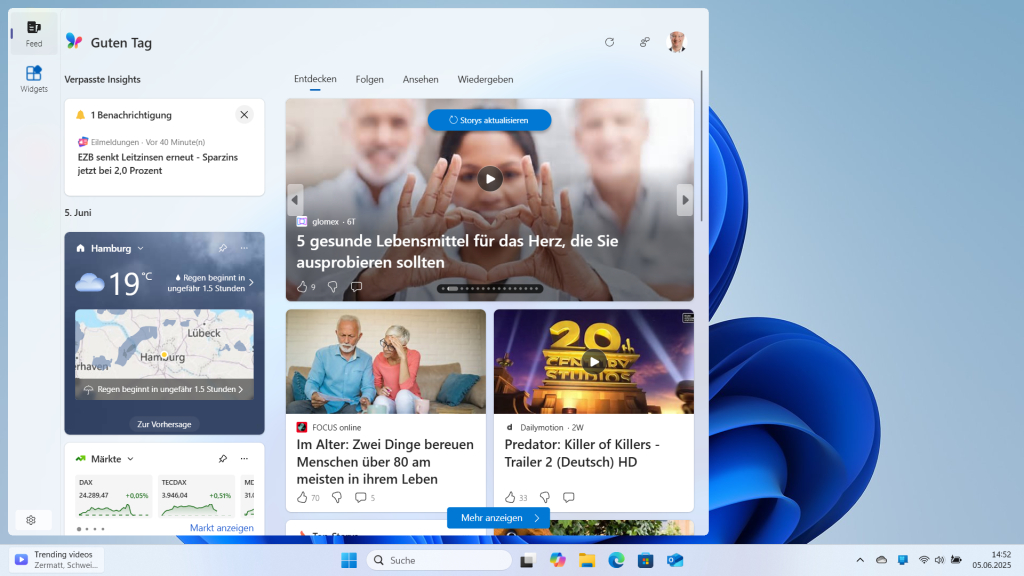Show hidden system tray icons
Viewport: 1024px width, 576px height.
[860, 560]
